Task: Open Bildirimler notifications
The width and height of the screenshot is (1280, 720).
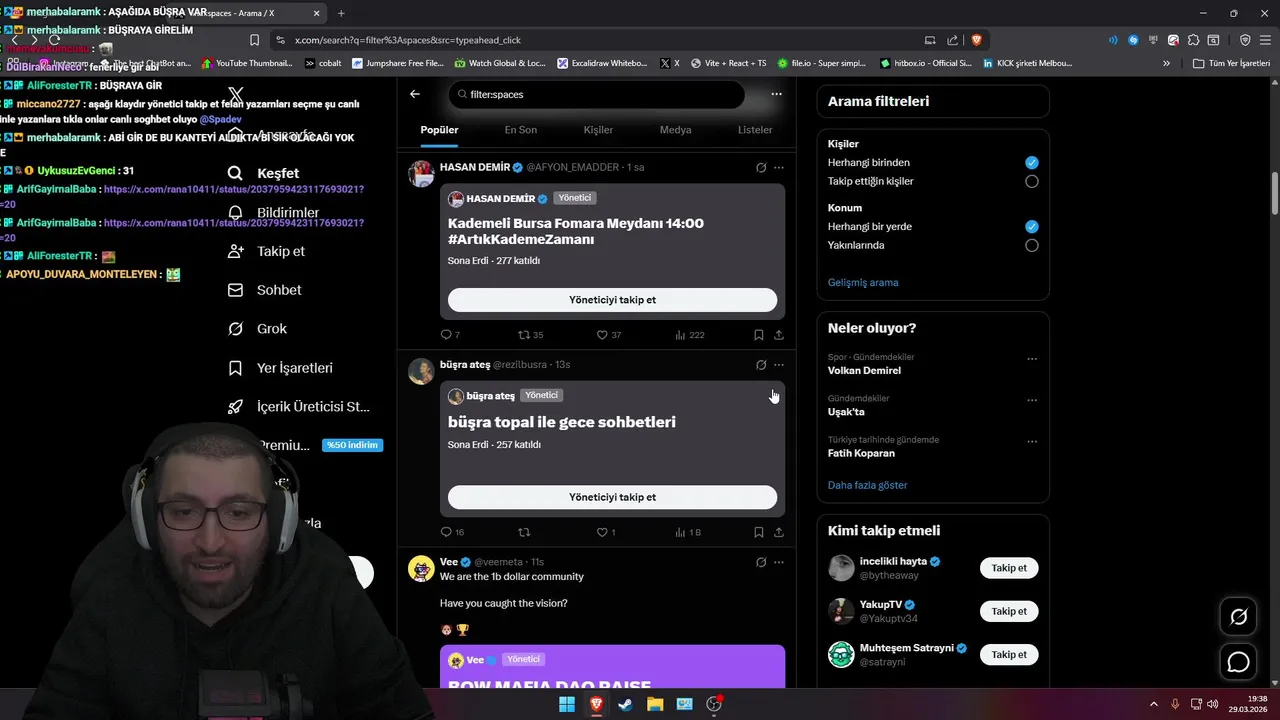Action: tap(274, 212)
